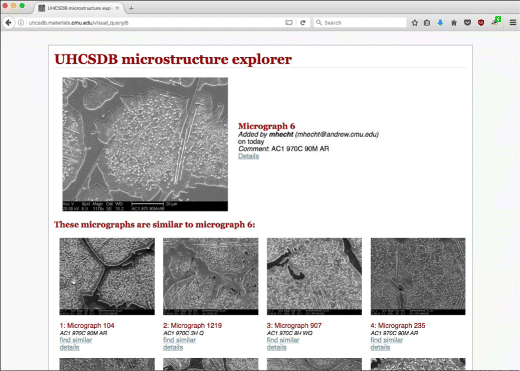Go to browser home icon

454,23
